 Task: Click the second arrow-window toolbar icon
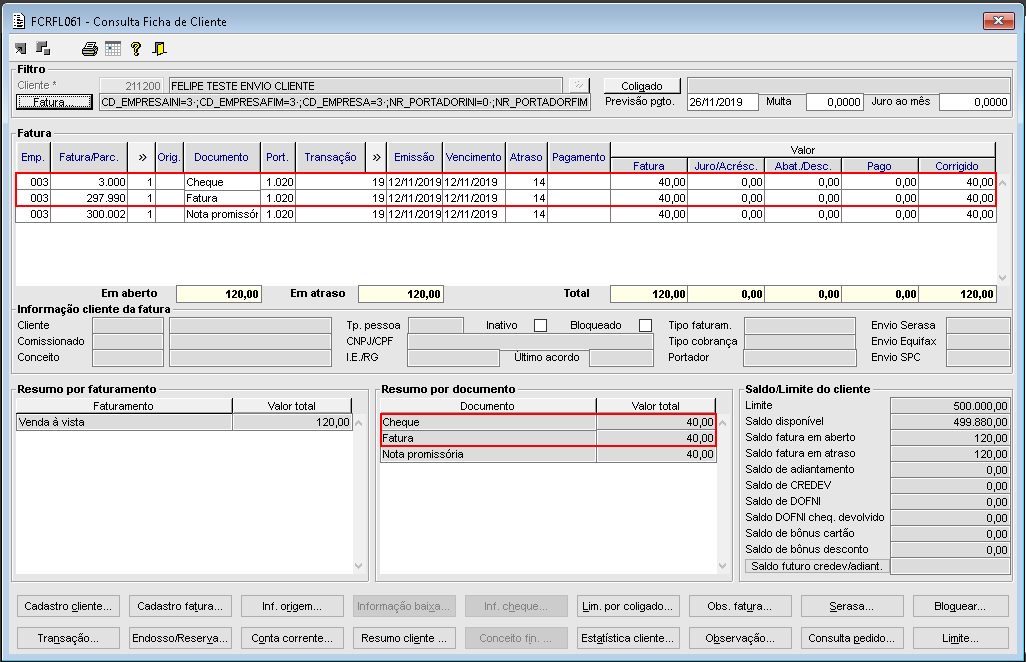43,48
